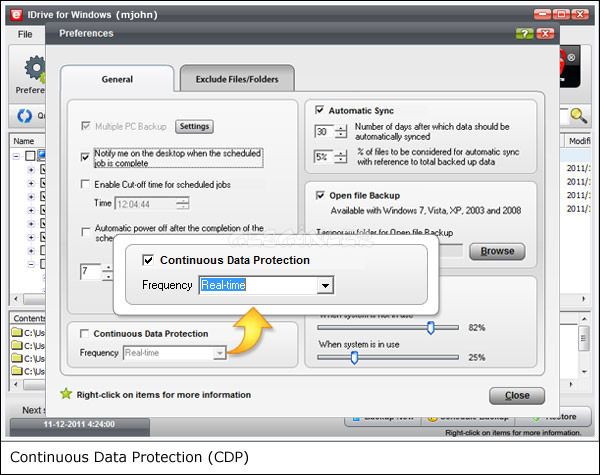The height and width of the screenshot is (475, 600).
Task: Click the 25% system in use slider handle
Action: coord(354,357)
